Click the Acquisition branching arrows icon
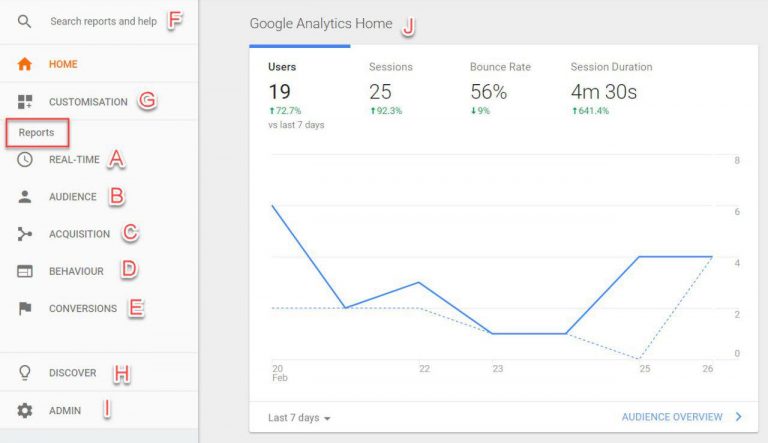Viewport: 768px width, 443px height. pos(25,234)
